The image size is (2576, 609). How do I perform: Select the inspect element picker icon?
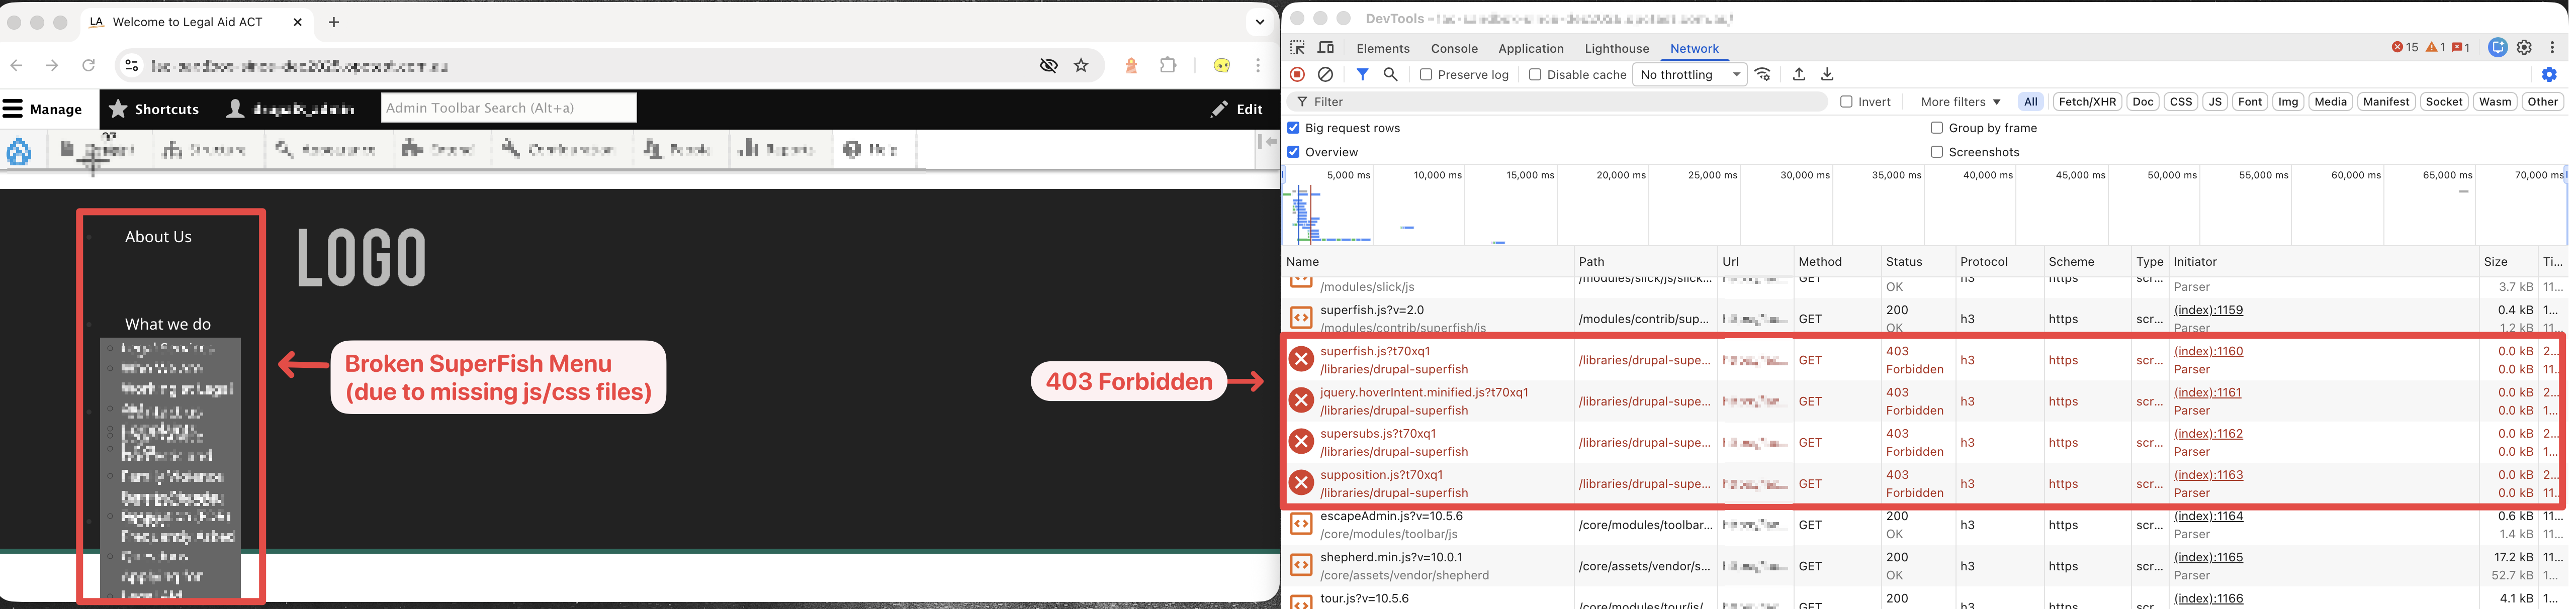click(x=1298, y=48)
